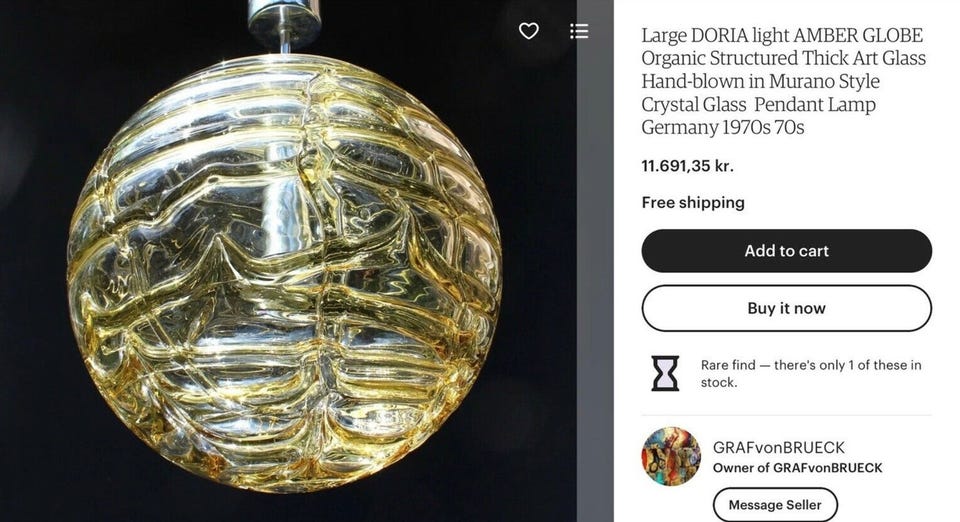This screenshot has width=960, height=522.
Task: Click Germany 1970s 70s in title
Action: pos(722,127)
